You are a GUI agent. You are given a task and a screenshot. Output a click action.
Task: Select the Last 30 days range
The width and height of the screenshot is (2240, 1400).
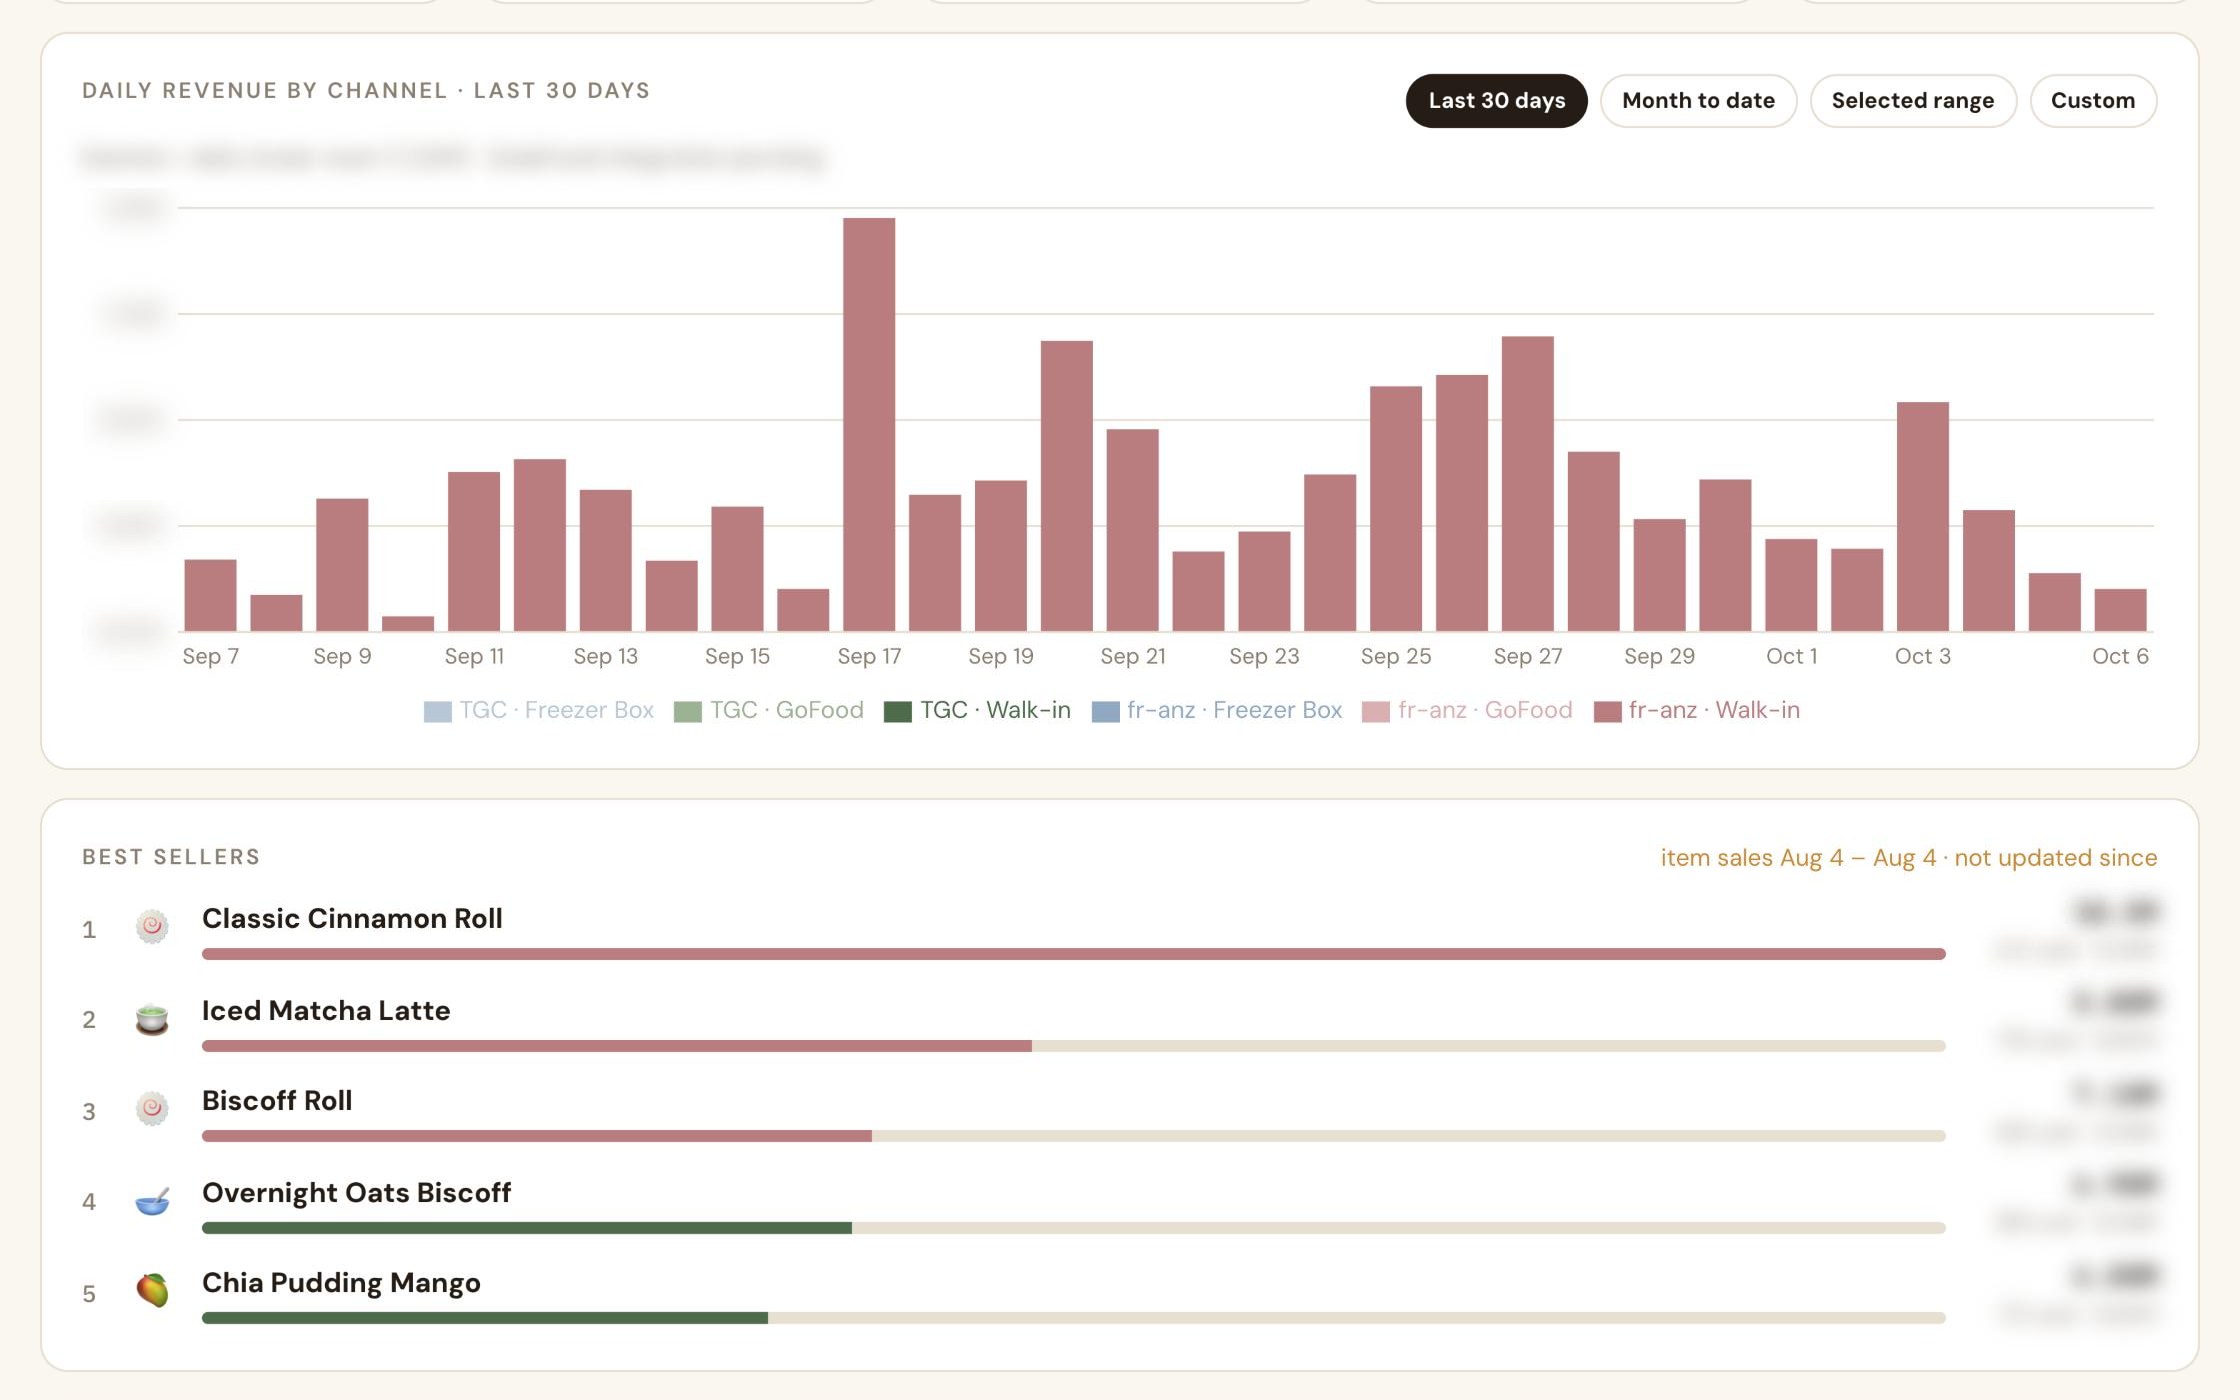click(x=1496, y=101)
